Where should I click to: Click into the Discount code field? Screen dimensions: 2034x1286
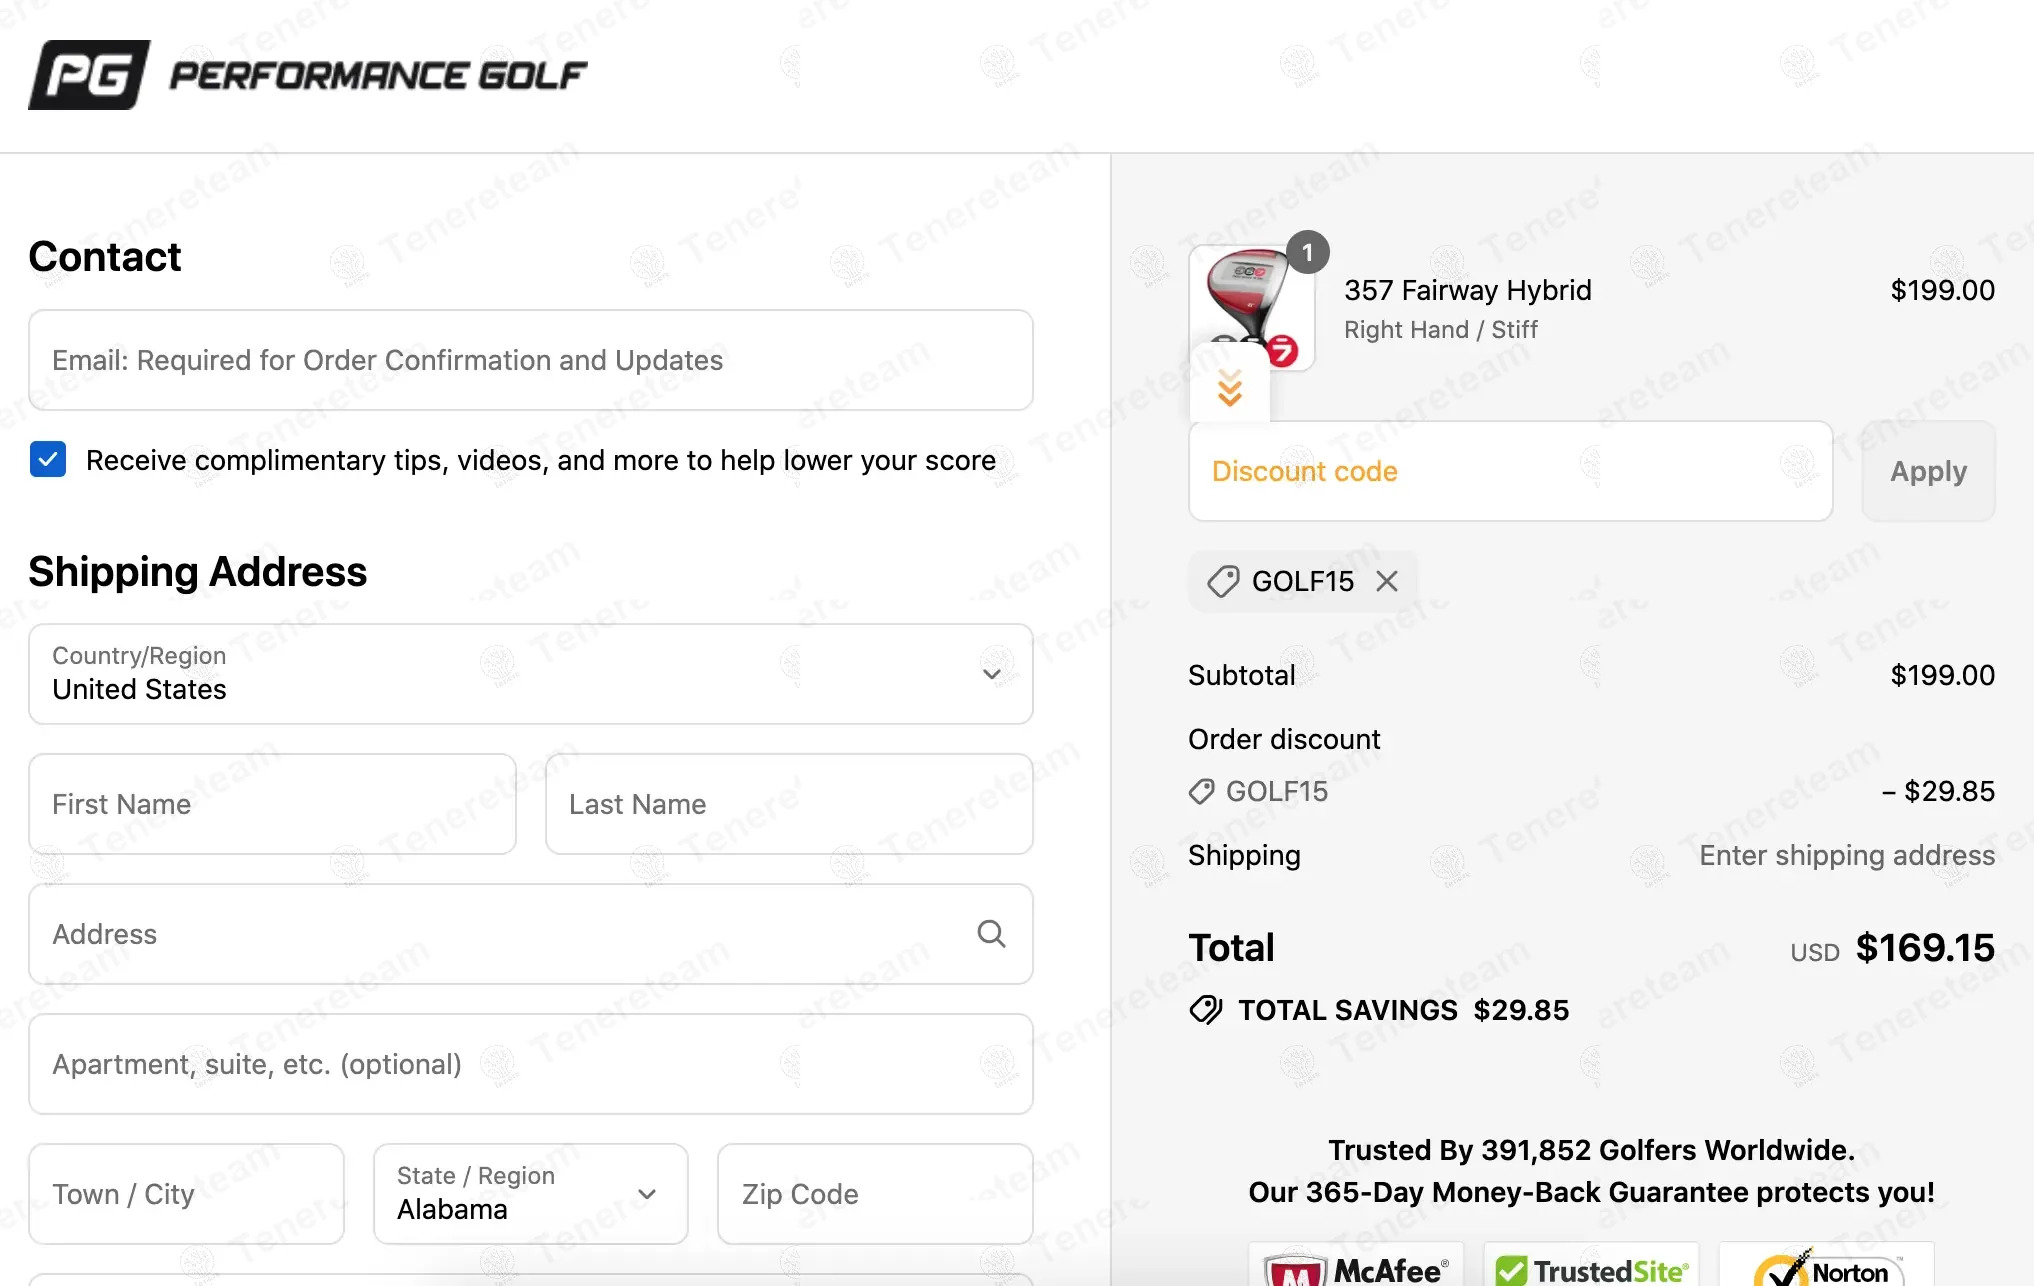tap(1509, 471)
